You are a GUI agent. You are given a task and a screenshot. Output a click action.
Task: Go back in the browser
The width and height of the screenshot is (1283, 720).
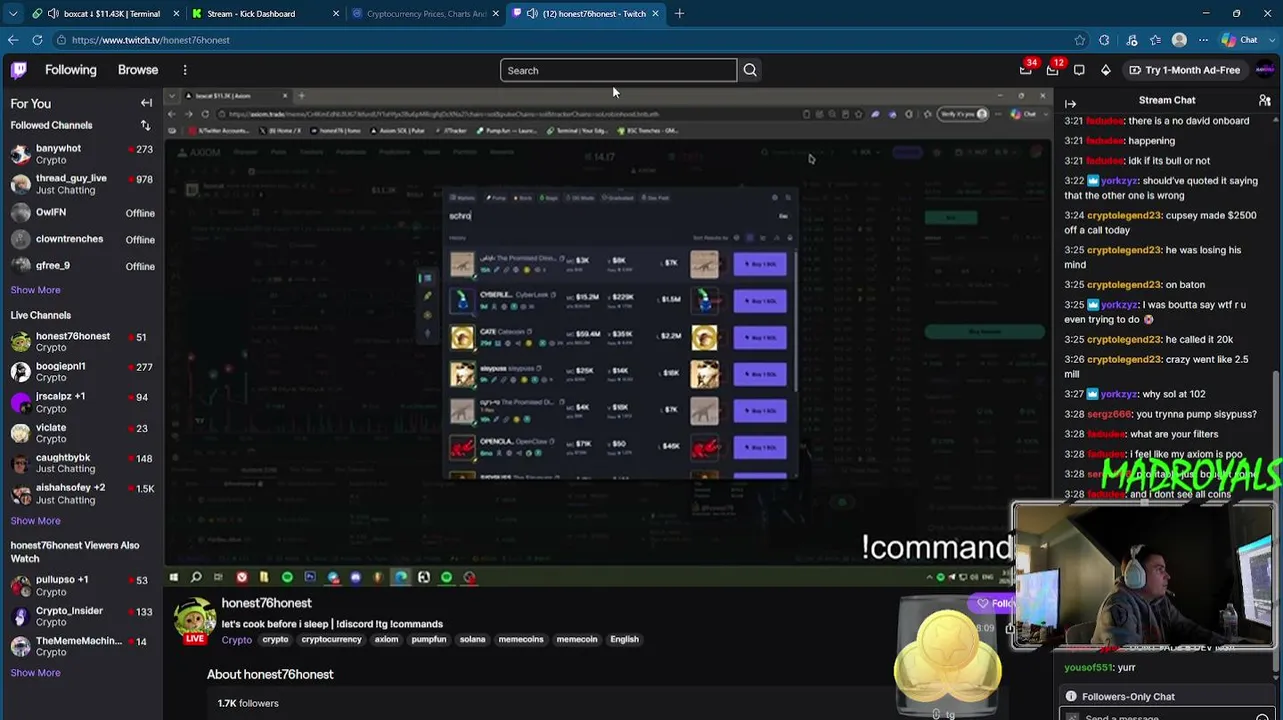(x=13, y=40)
